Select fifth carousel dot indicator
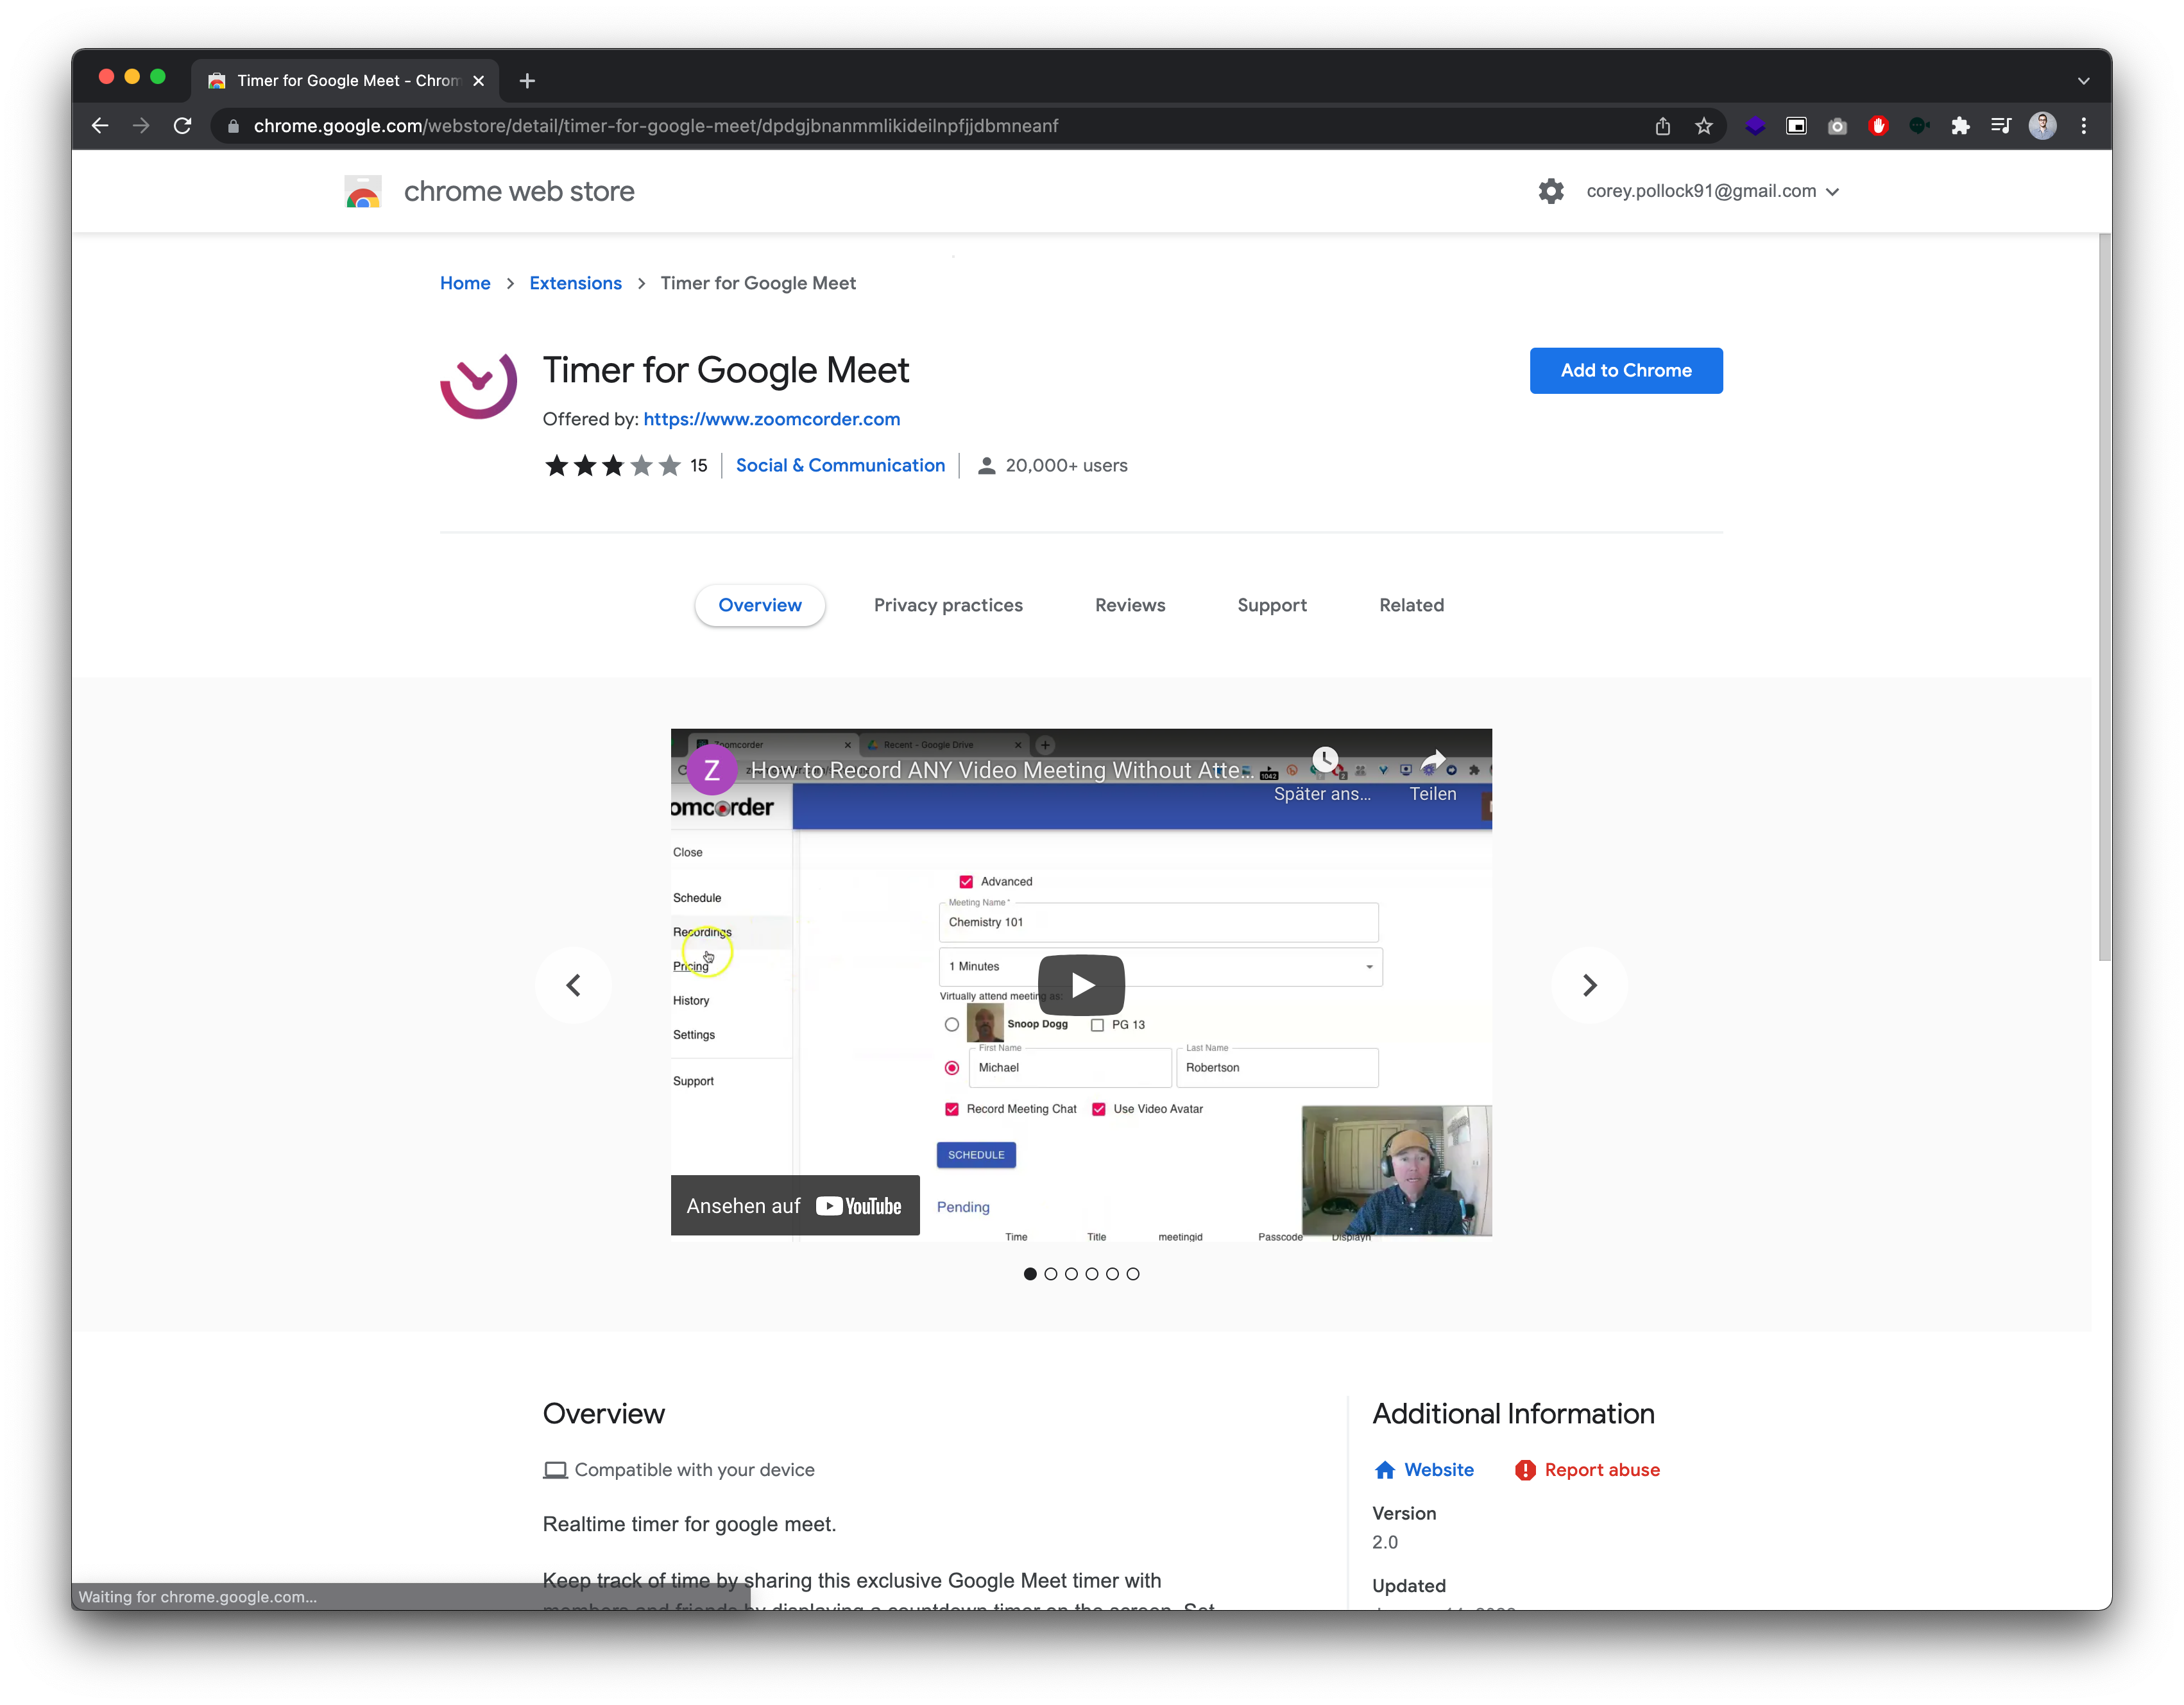The height and width of the screenshot is (1705, 2184). pyautogui.click(x=1112, y=1274)
